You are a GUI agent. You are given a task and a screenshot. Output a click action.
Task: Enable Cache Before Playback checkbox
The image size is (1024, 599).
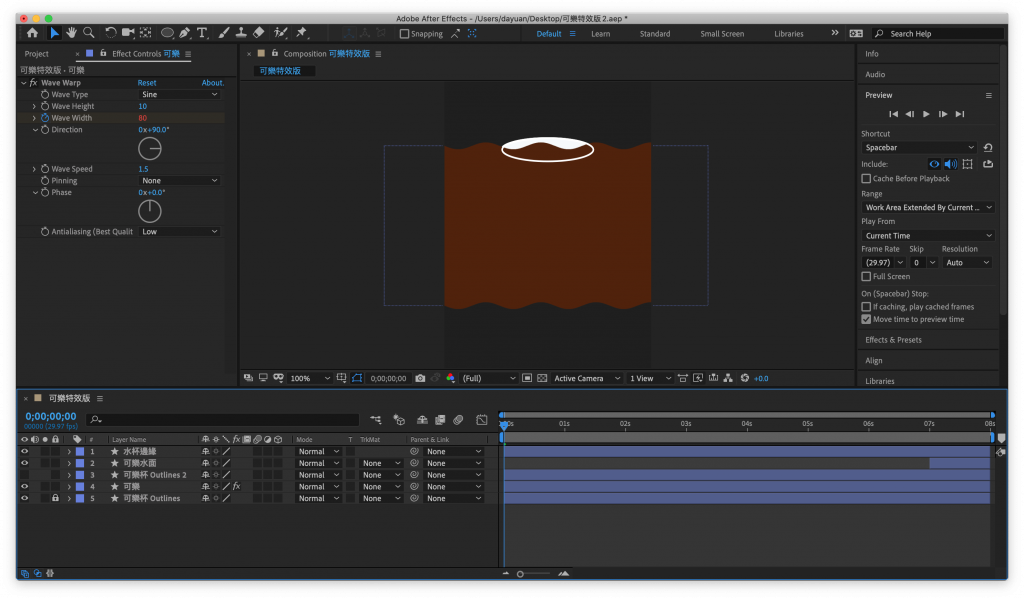866,179
